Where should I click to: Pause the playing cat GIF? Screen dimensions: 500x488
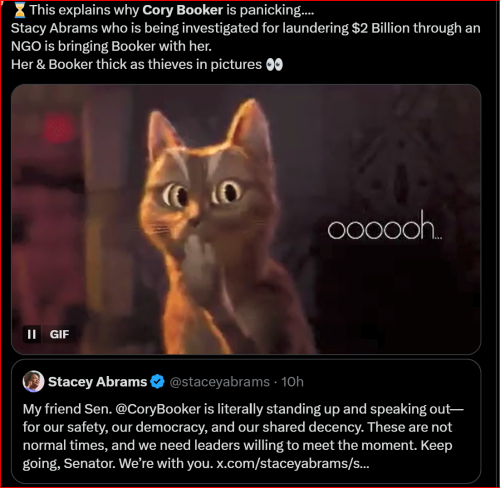32,334
